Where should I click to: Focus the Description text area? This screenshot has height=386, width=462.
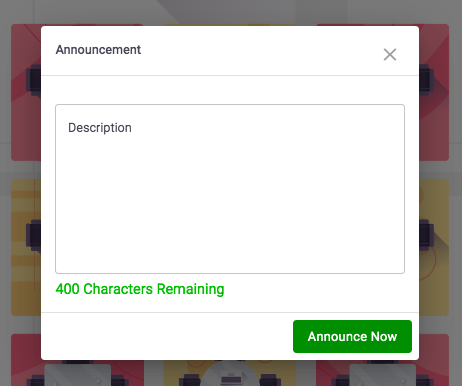click(230, 189)
